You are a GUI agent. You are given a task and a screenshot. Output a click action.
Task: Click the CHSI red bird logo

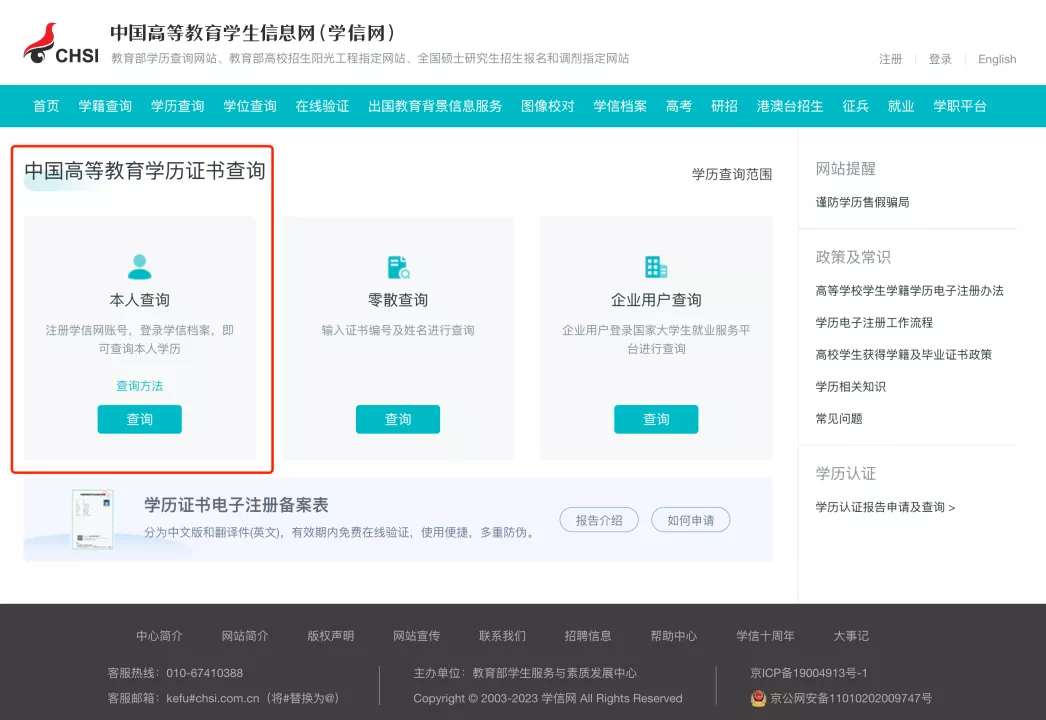(61, 45)
